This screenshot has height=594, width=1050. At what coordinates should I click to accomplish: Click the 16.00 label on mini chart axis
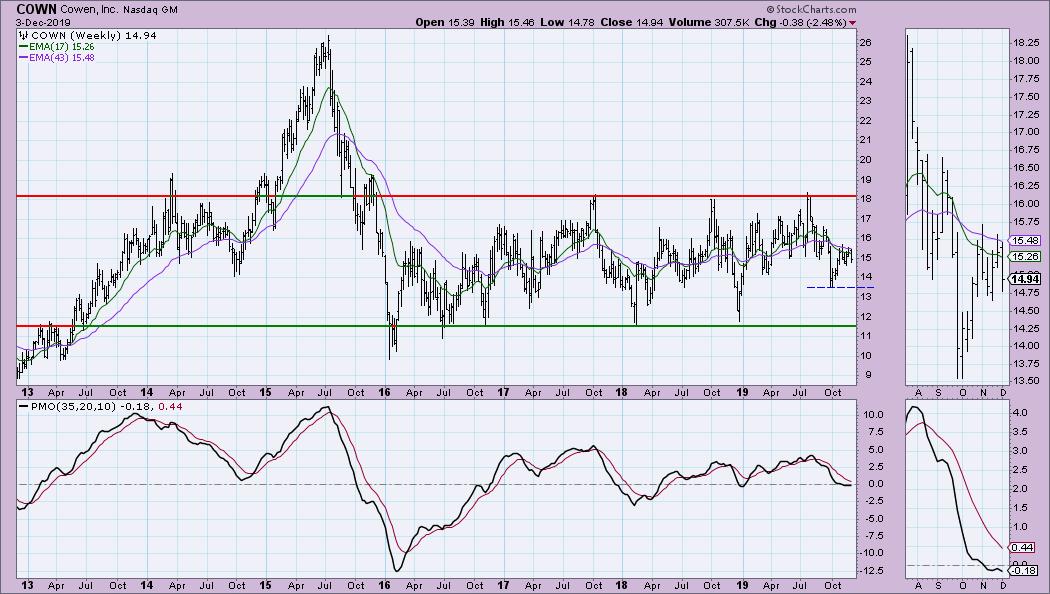[x=1025, y=204]
